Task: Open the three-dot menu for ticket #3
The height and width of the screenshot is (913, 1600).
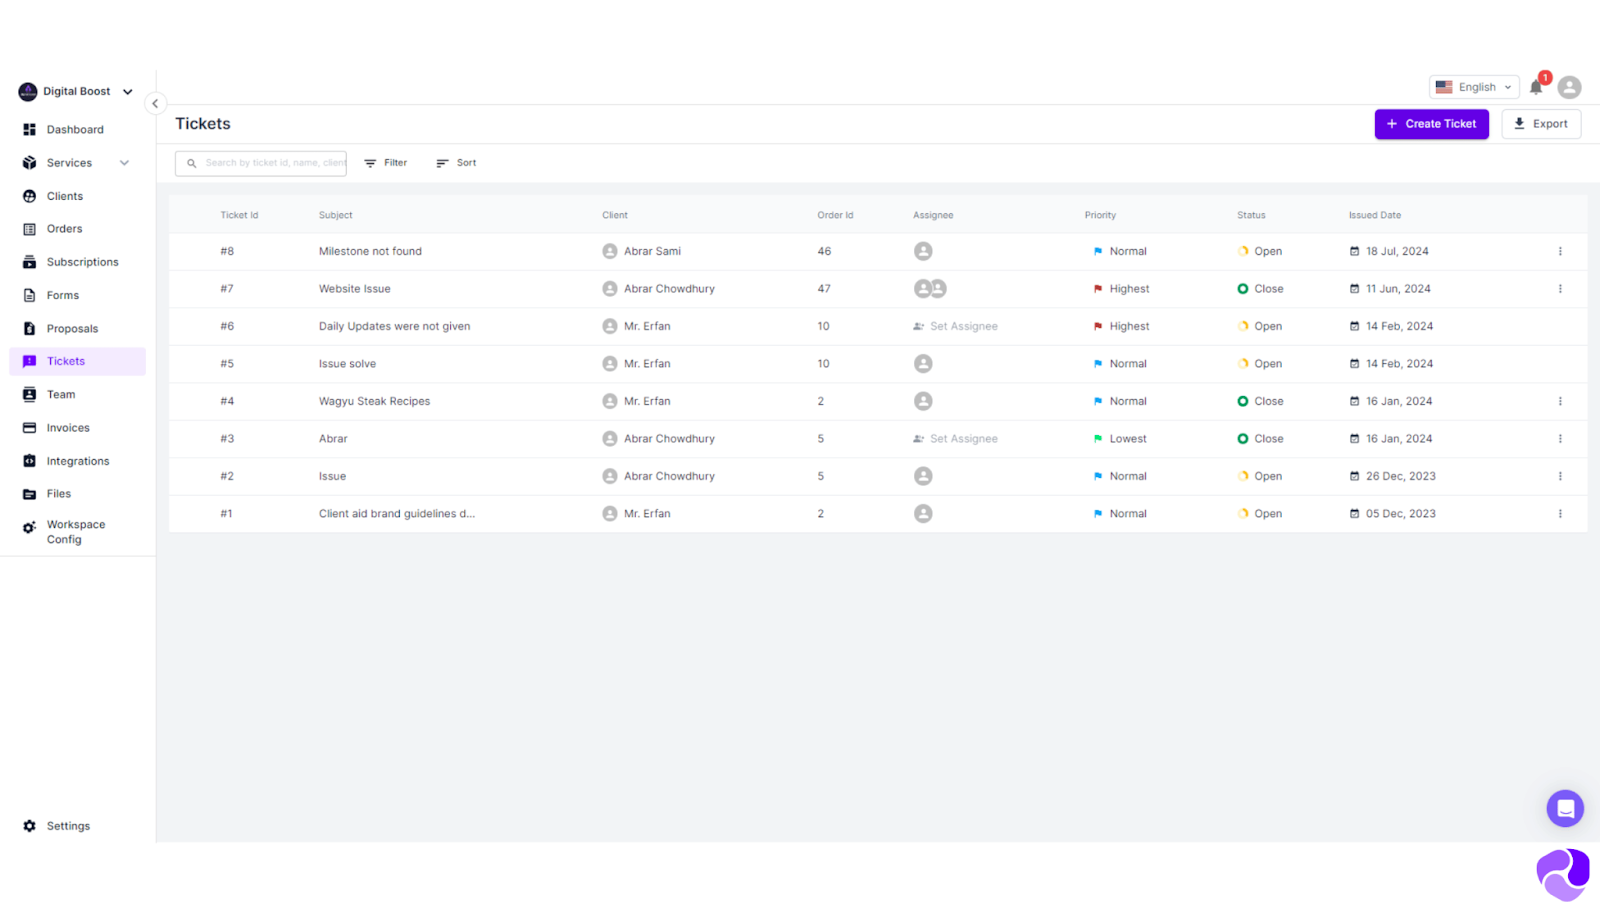Action: coord(1559,439)
